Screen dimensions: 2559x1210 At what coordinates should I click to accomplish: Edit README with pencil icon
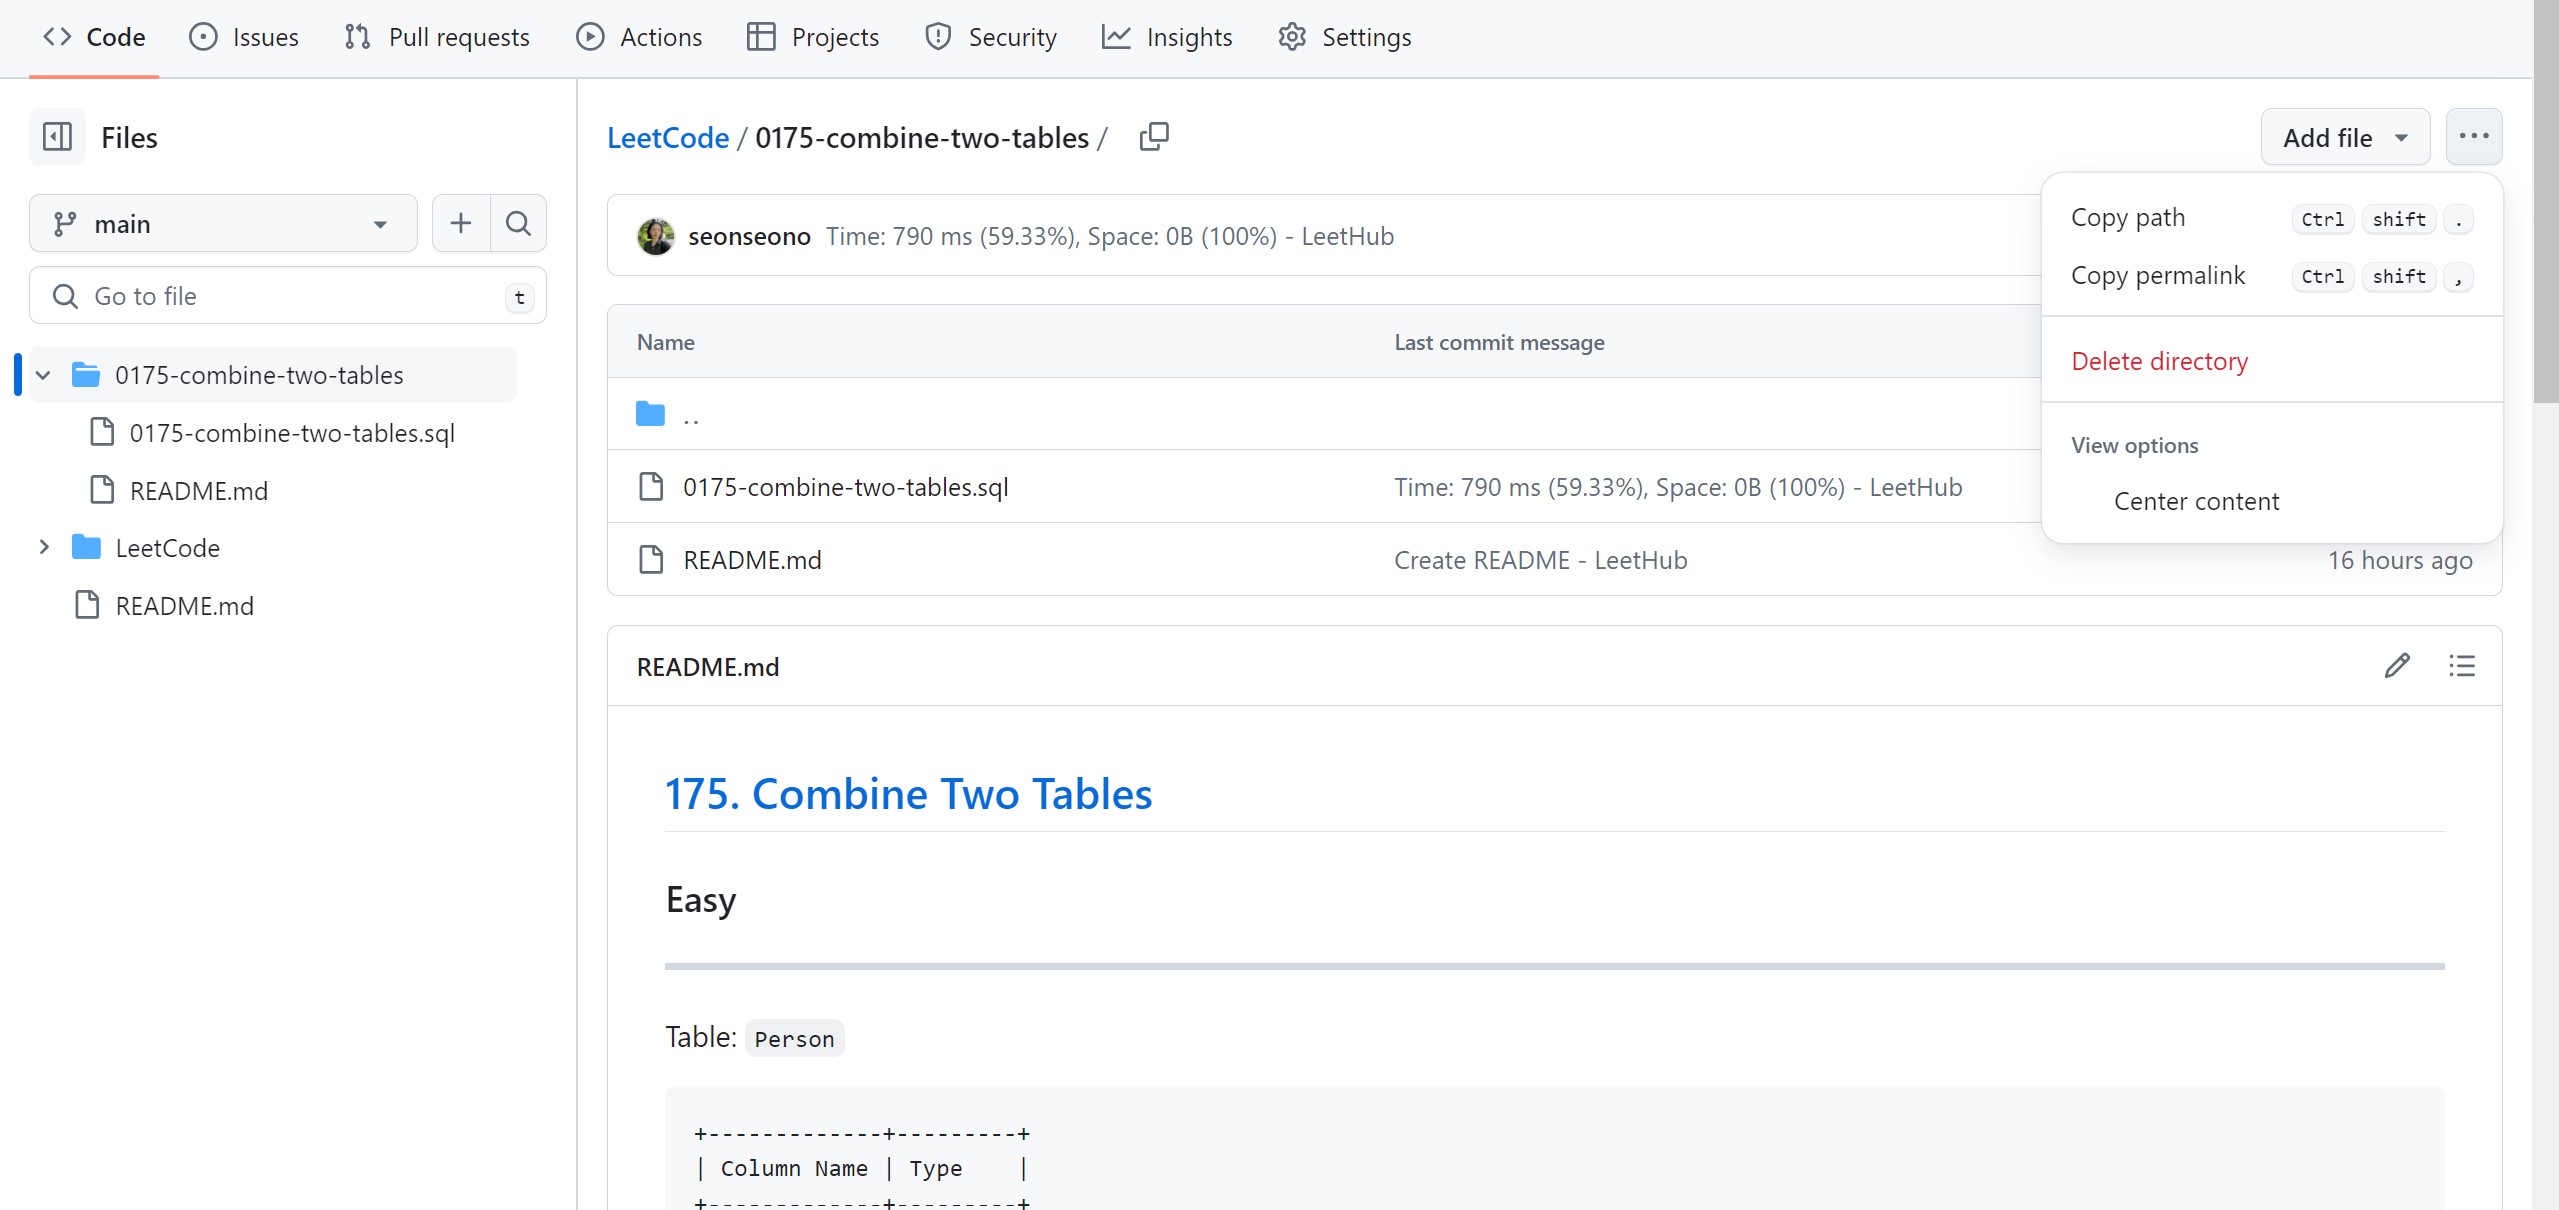[x=2397, y=666]
